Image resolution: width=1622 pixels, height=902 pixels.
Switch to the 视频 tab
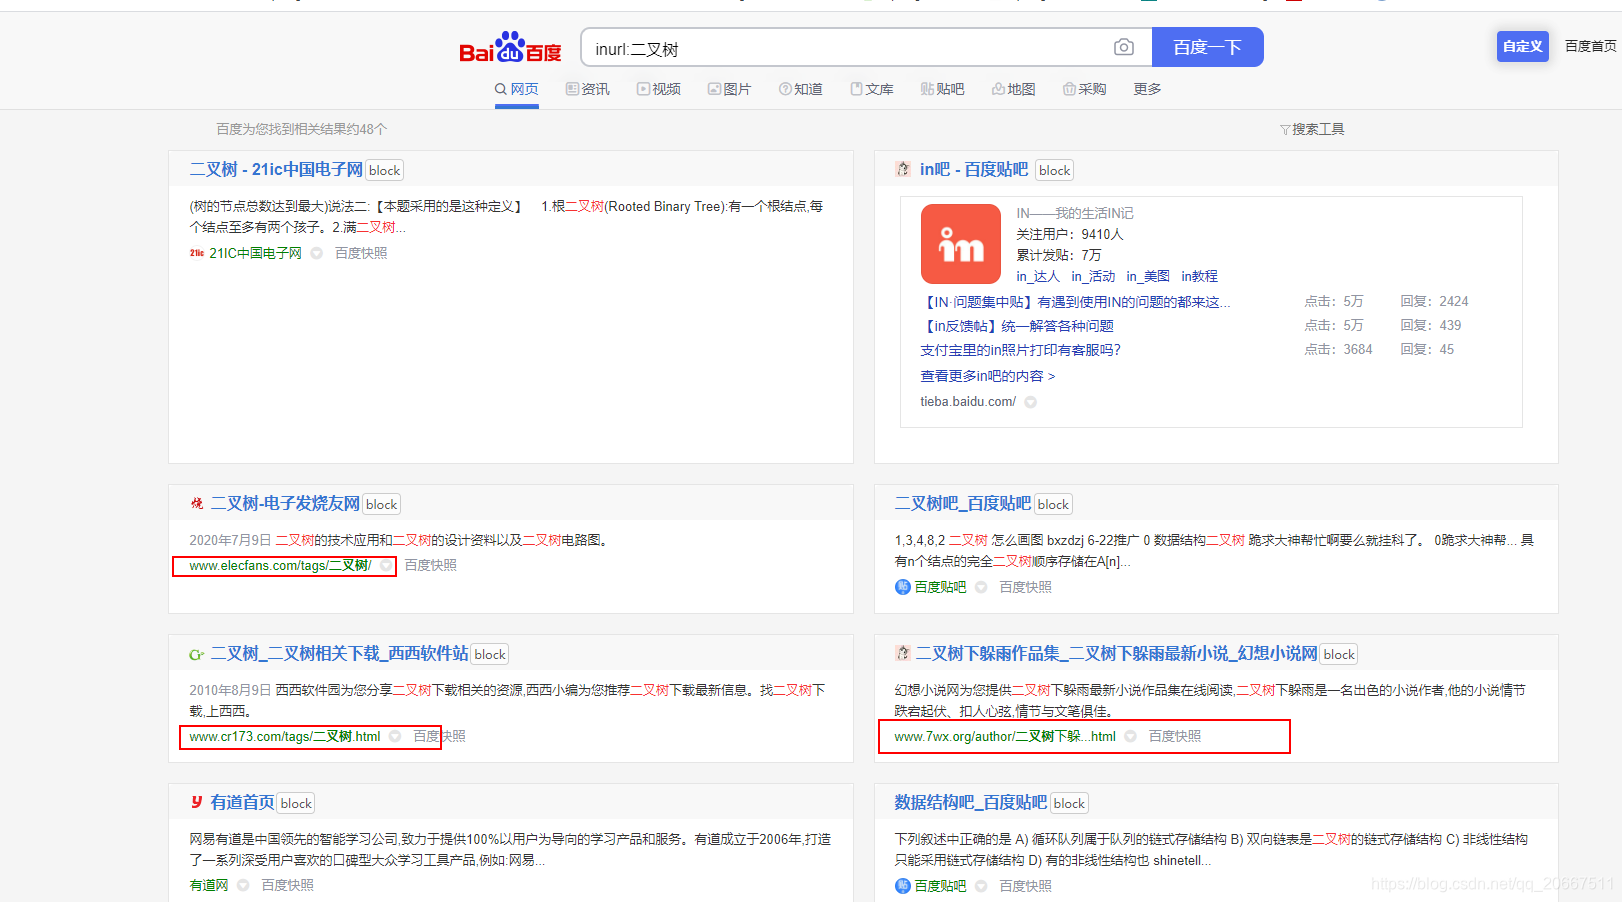(659, 89)
